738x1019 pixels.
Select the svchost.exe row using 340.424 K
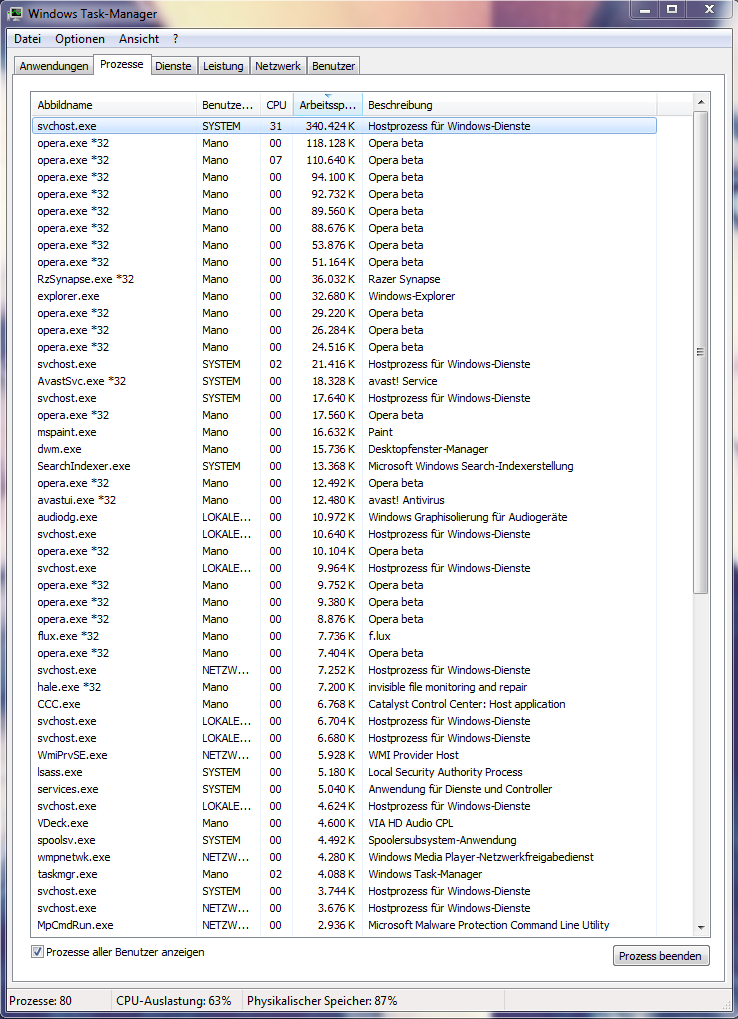(344, 126)
